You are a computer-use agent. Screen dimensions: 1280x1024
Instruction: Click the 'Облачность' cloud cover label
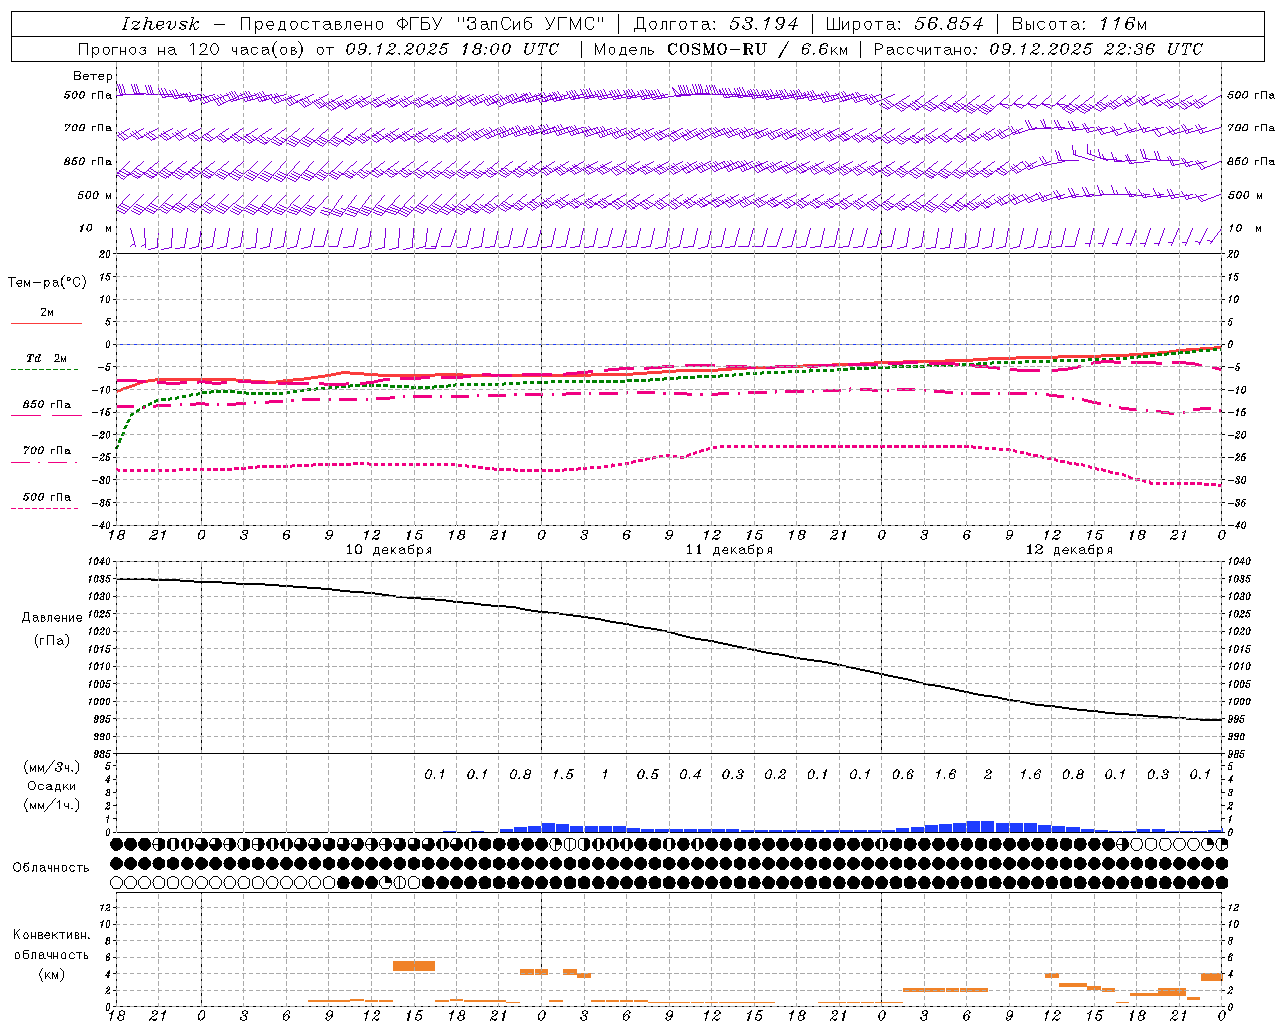click(x=51, y=867)
